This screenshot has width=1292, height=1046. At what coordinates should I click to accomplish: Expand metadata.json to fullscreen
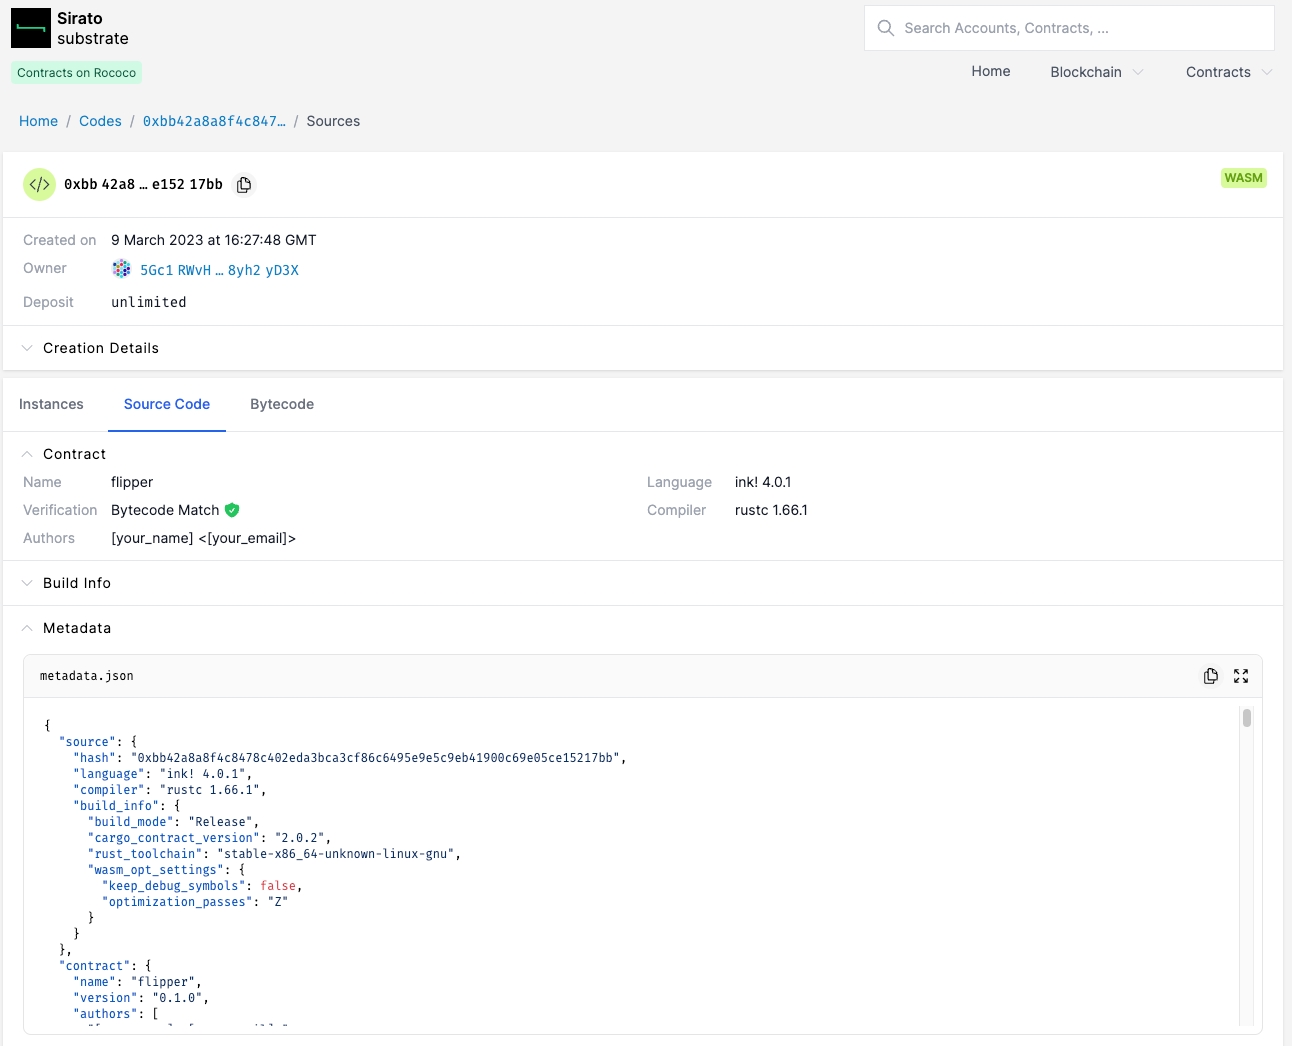(x=1241, y=676)
